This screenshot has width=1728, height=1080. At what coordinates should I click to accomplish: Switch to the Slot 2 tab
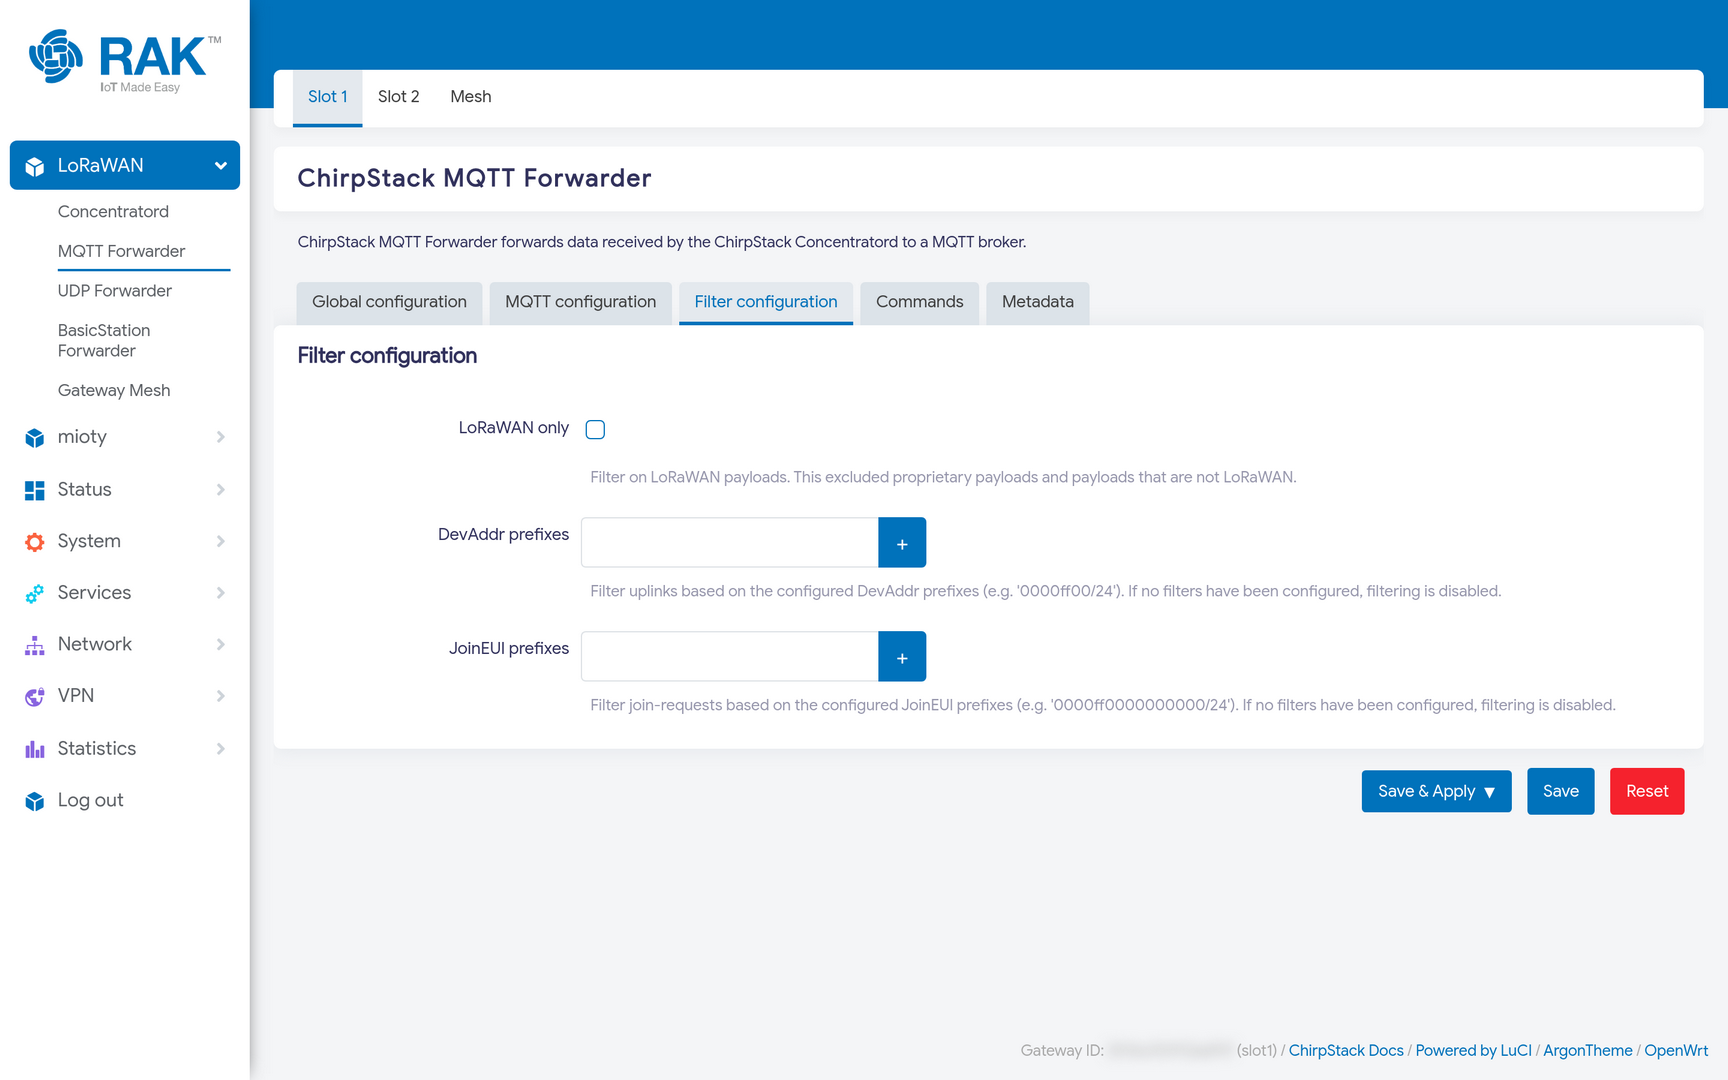click(x=398, y=97)
